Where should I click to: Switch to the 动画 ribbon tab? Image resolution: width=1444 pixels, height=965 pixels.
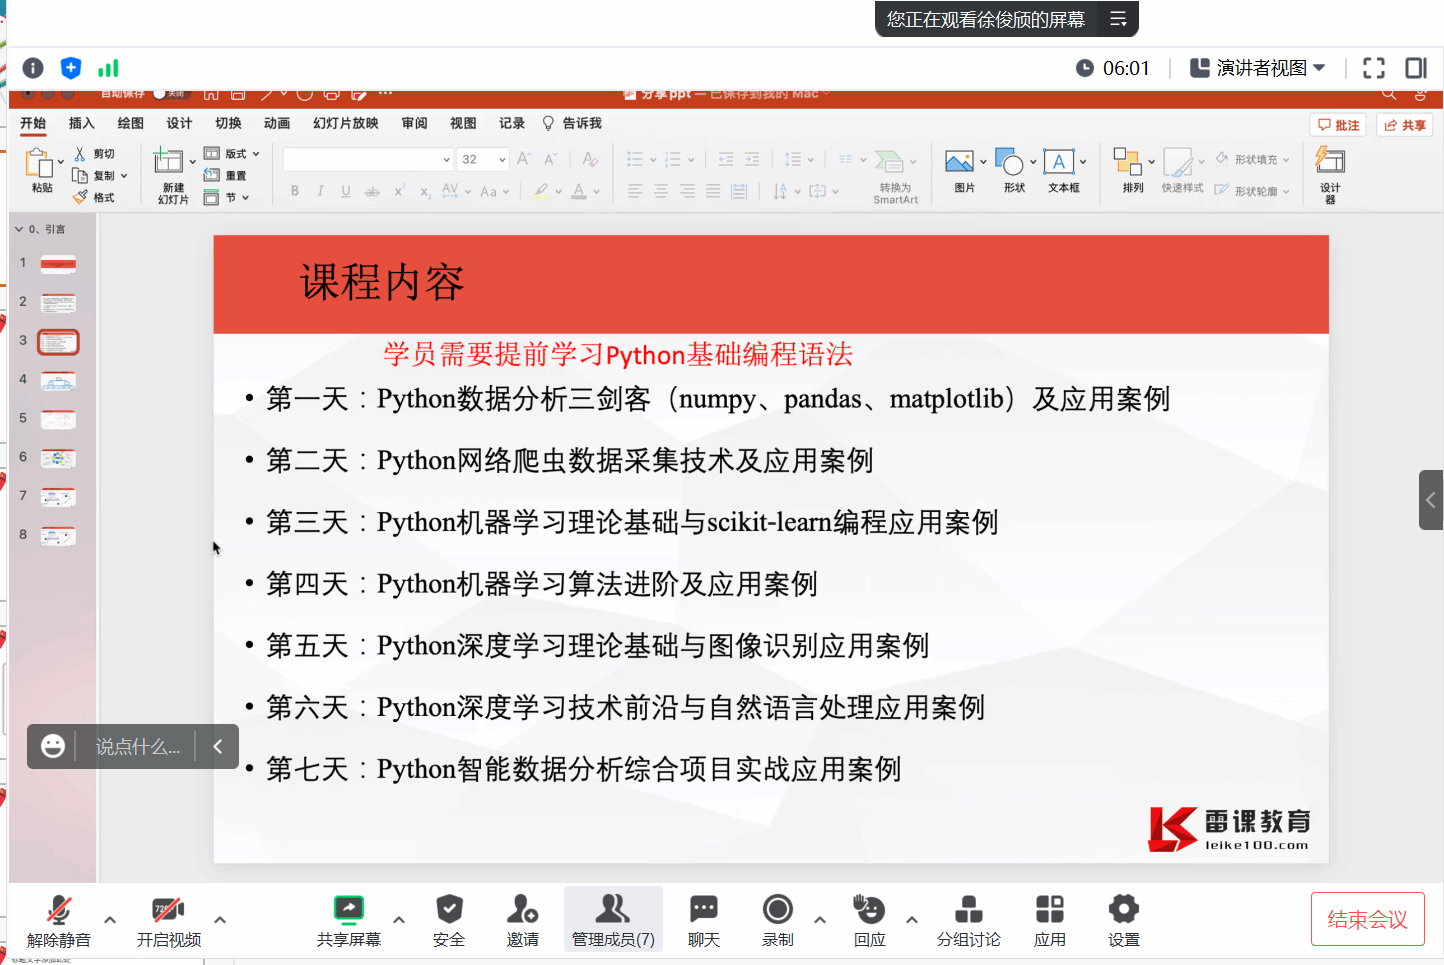click(x=277, y=123)
